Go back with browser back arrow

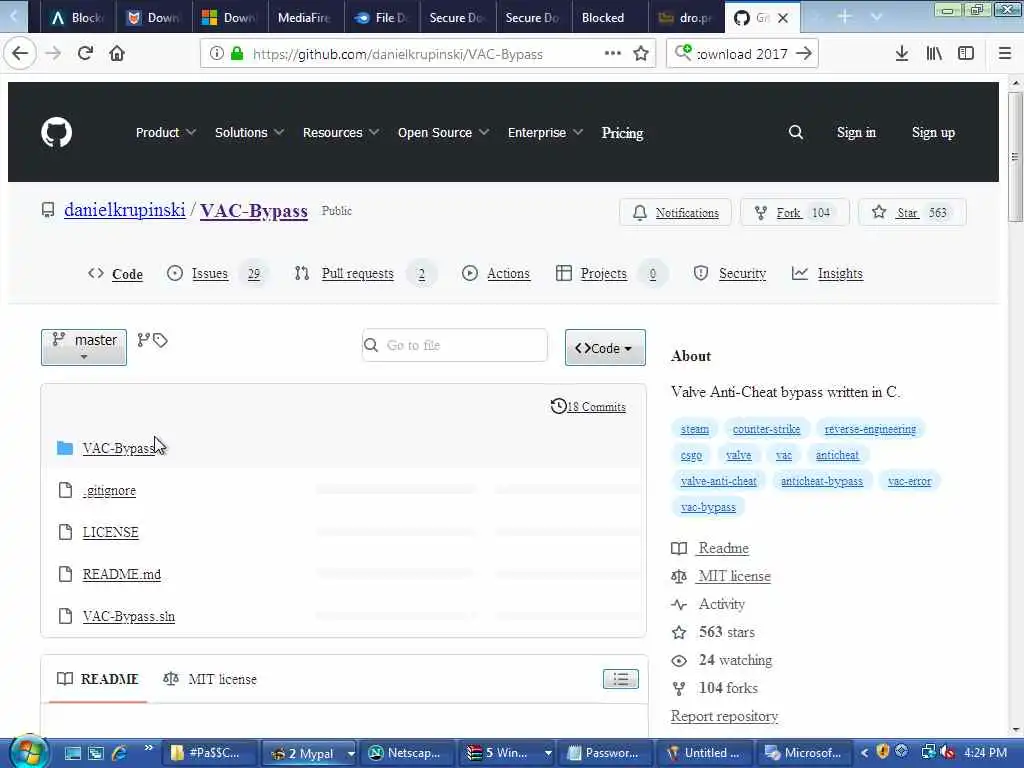click(20, 54)
